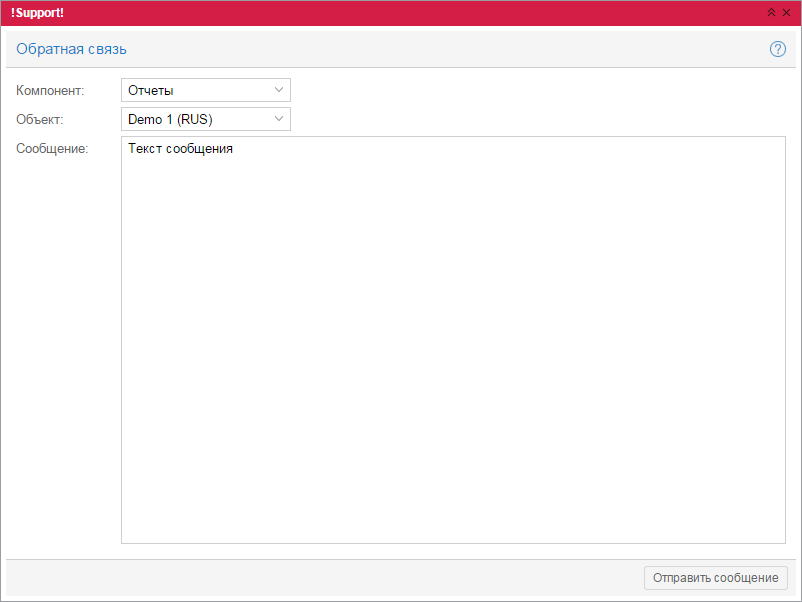
Task: Click empty footer bar left of send button
Action: click(320, 578)
